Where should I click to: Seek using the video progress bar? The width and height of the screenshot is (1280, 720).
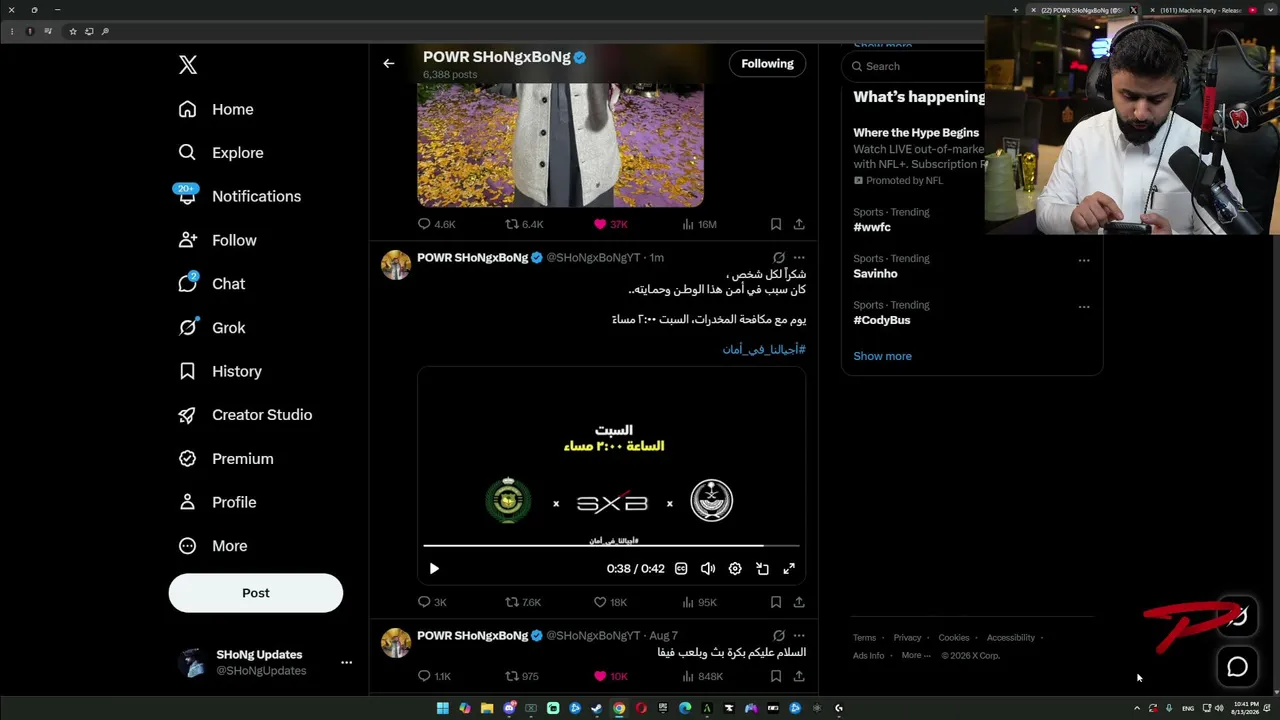click(611, 546)
